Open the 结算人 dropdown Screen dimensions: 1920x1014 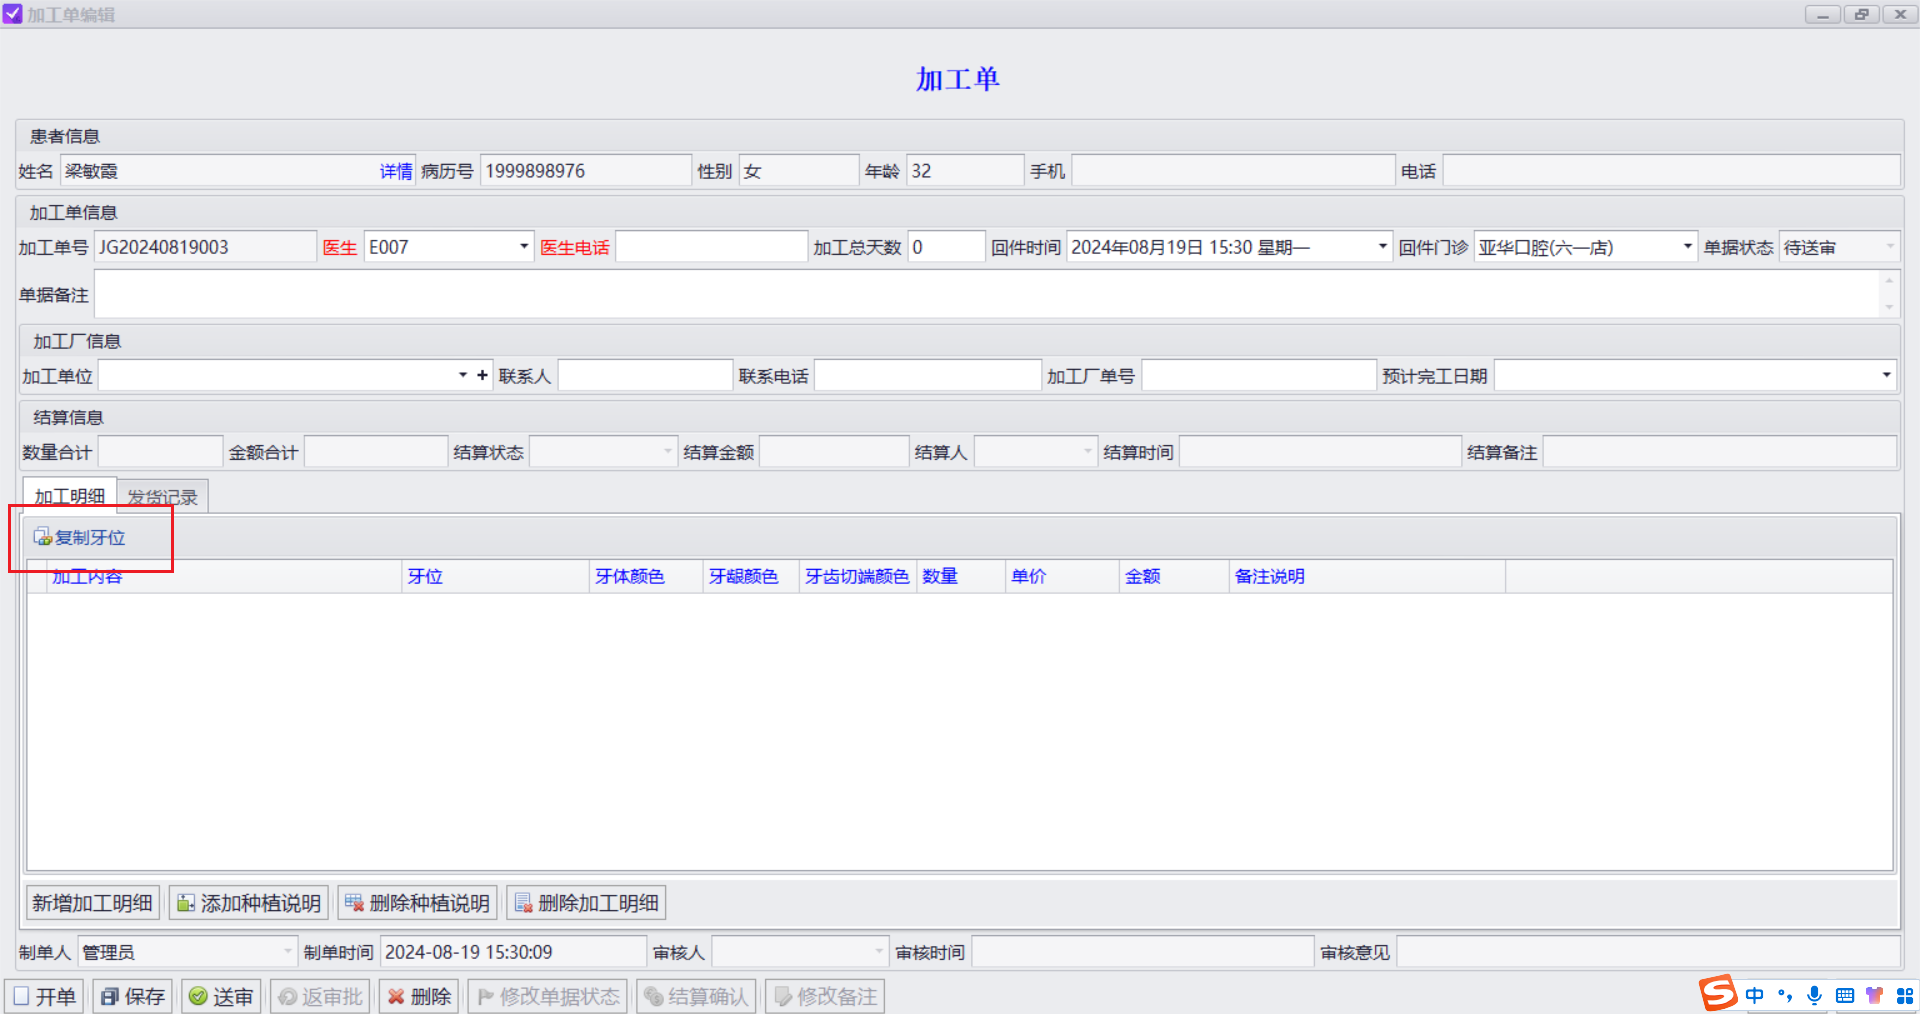click(x=1087, y=452)
